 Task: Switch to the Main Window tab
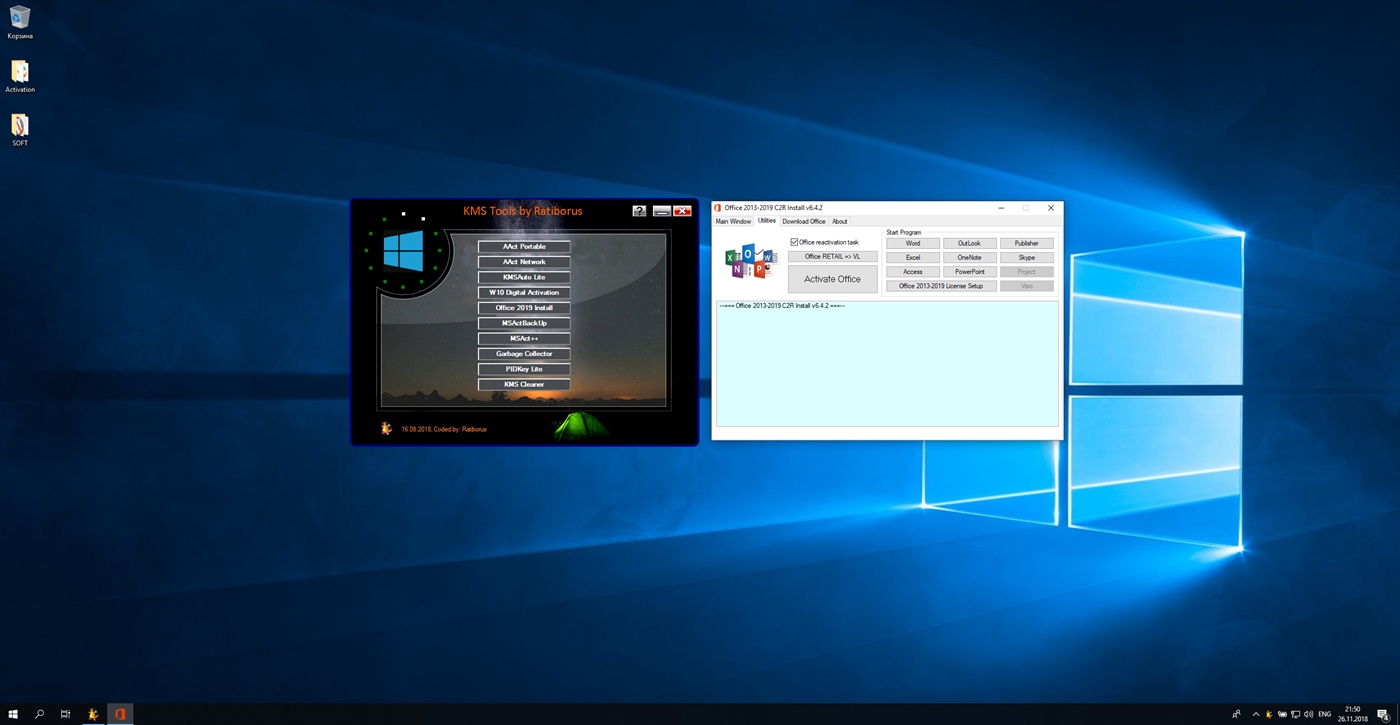click(733, 221)
